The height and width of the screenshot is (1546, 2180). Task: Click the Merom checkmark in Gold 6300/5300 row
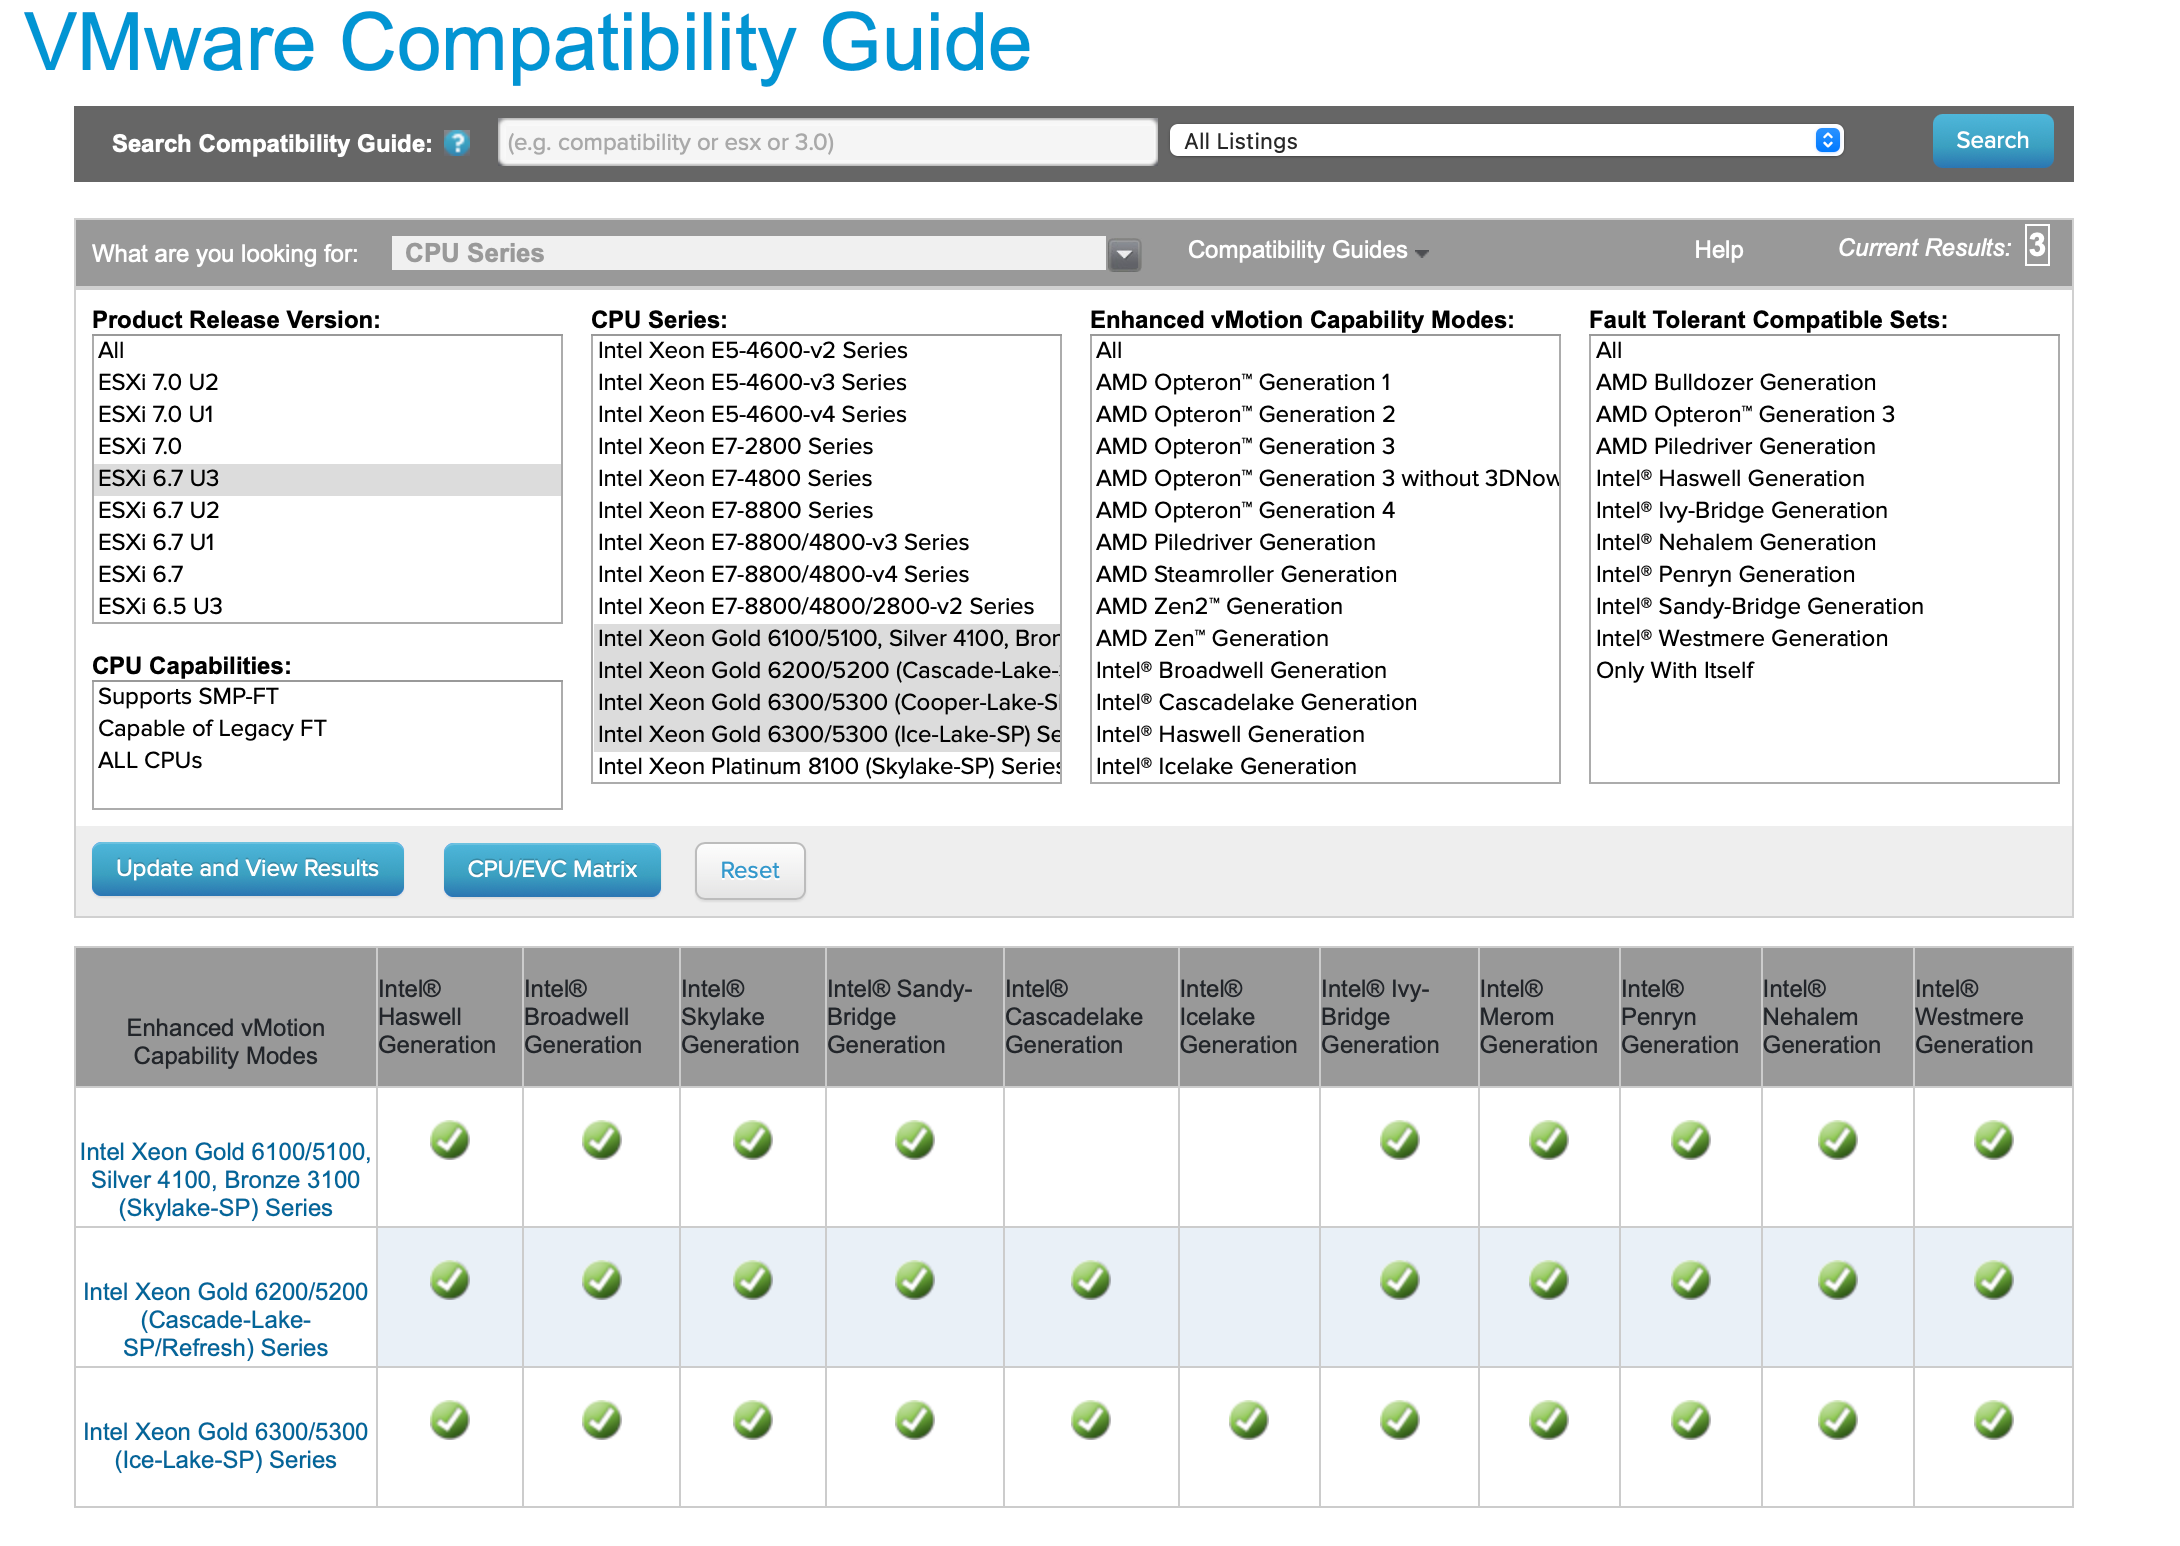1549,1420
